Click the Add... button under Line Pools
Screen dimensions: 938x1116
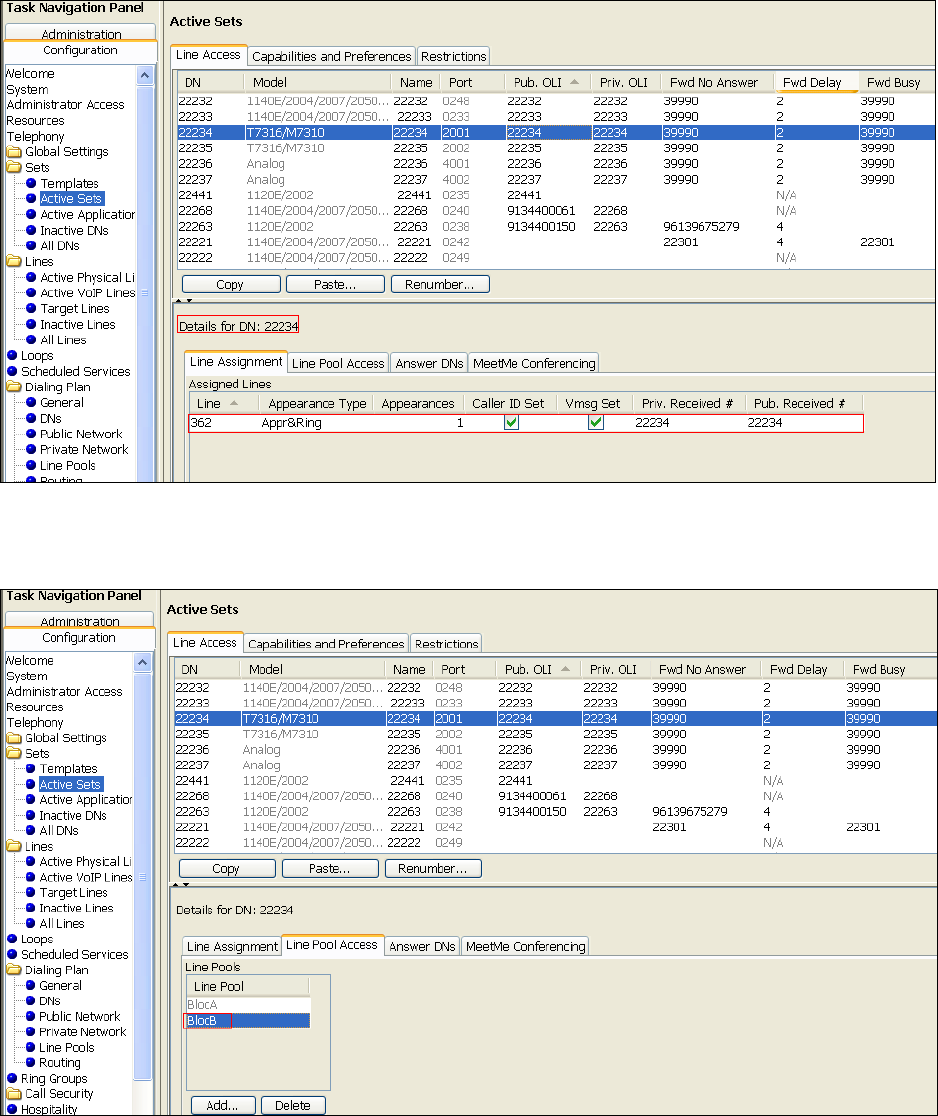pos(222,1105)
